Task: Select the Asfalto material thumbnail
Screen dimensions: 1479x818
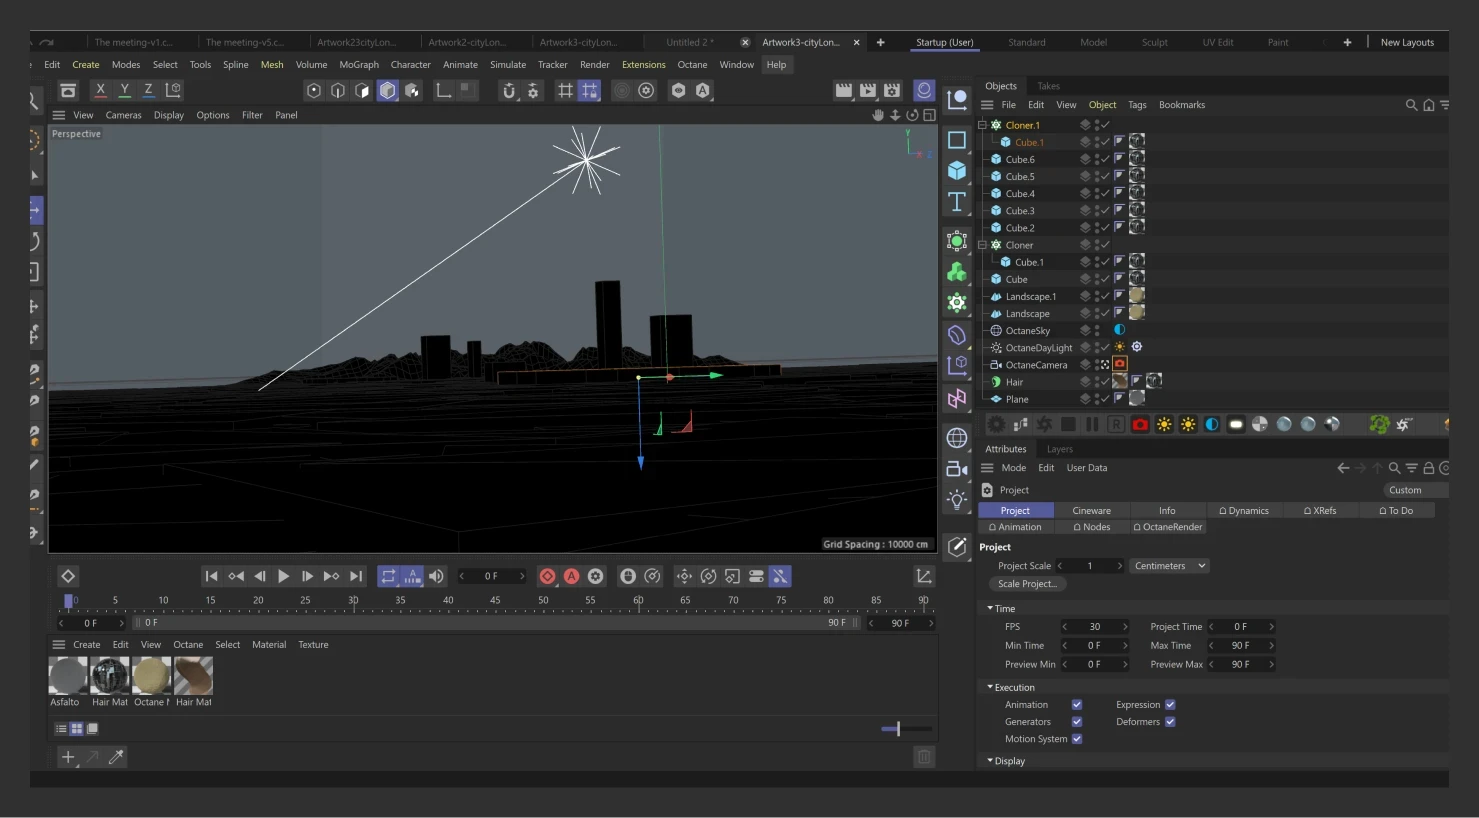Action: [x=68, y=677]
